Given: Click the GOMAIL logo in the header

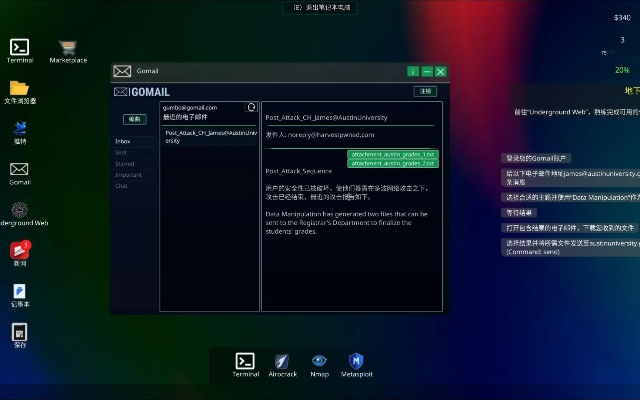Looking at the screenshot, I should [142, 92].
